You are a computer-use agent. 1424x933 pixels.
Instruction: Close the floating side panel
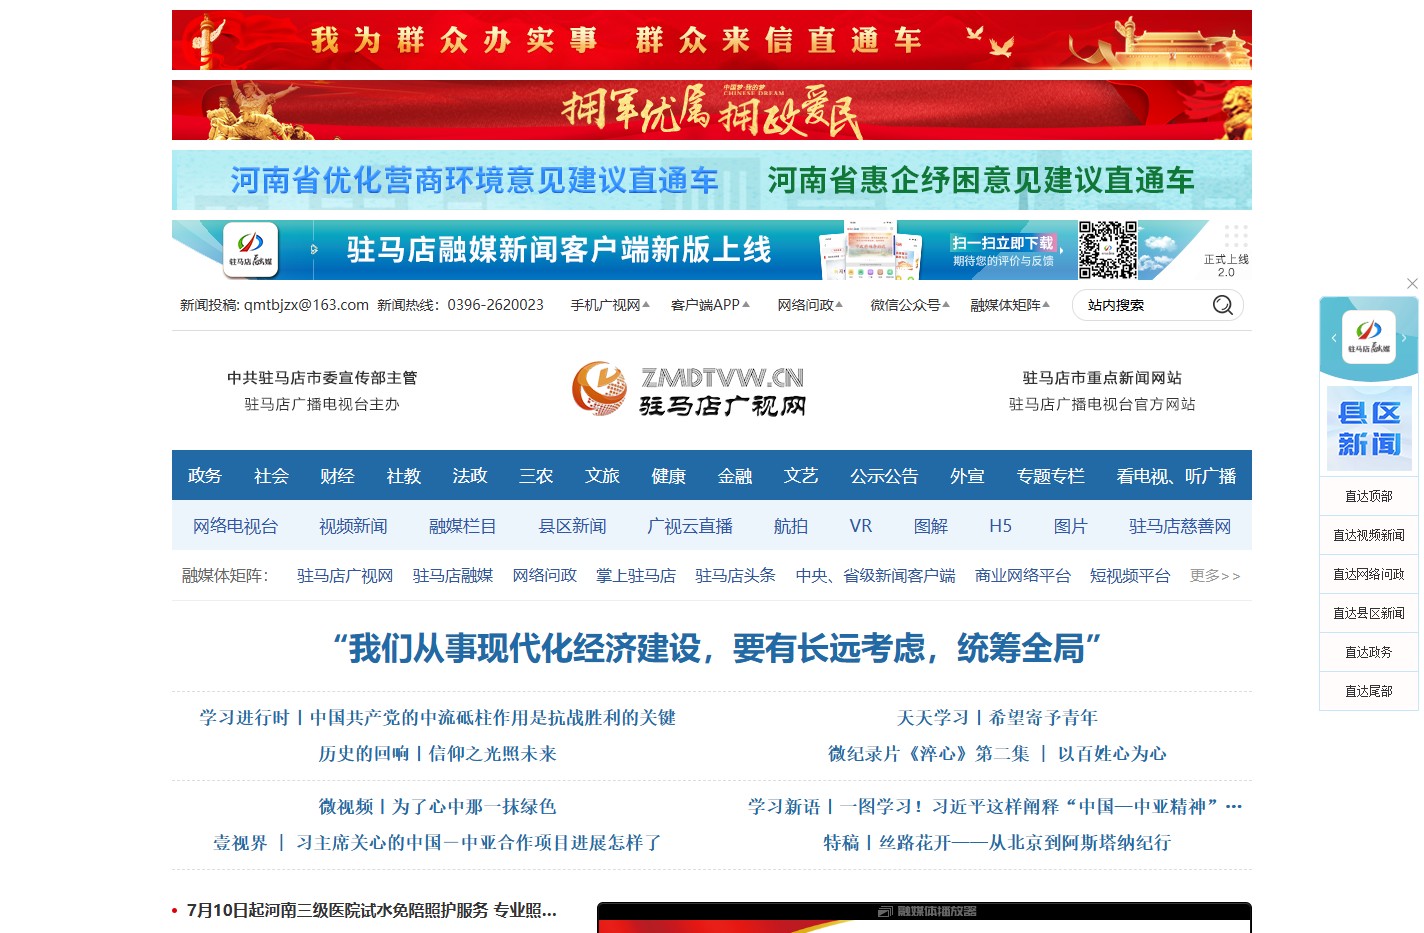[x=1412, y=284]
